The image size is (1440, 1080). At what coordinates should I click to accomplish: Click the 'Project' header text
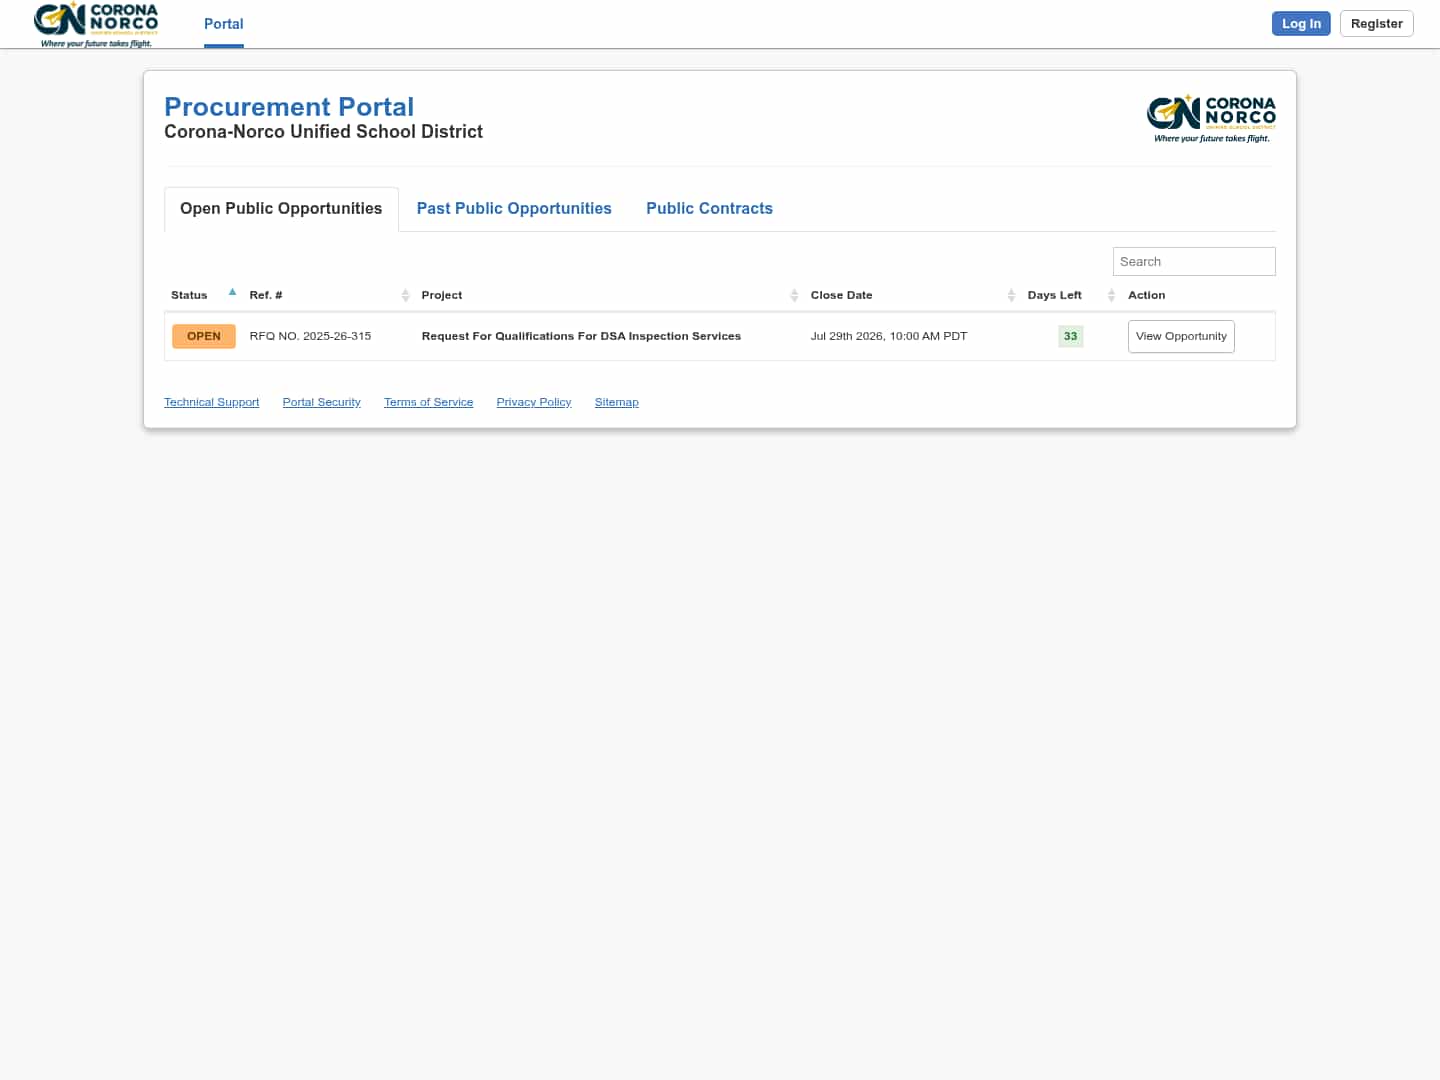point(441,295)
